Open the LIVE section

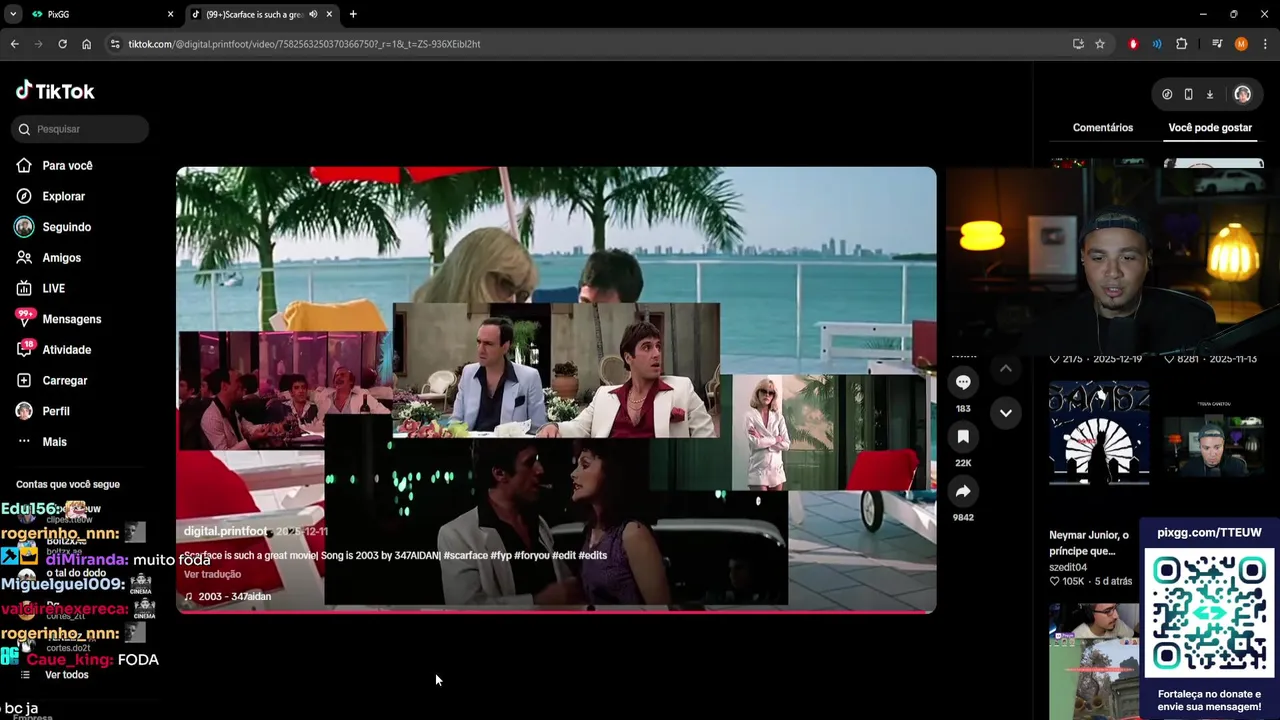click(53, 288)
